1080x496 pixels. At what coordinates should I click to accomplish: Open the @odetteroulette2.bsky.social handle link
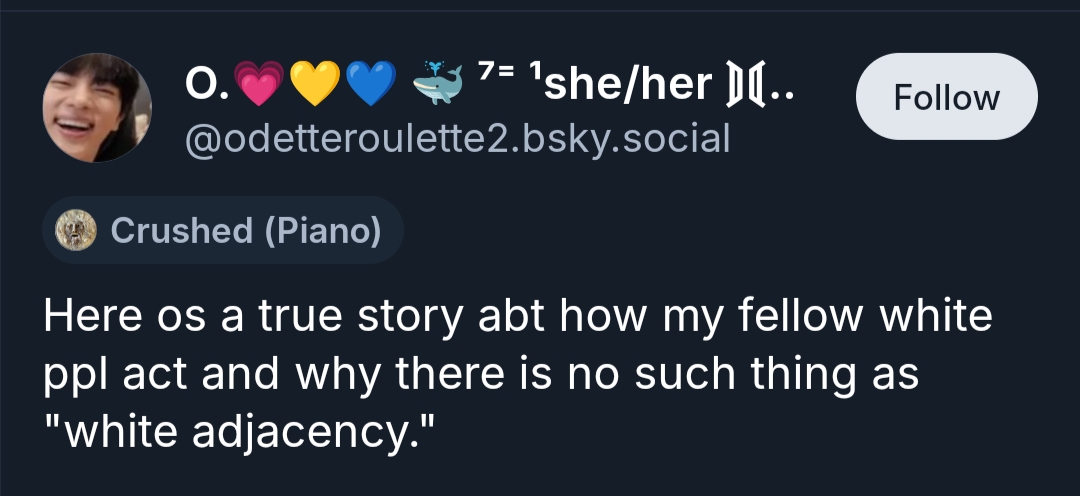457,139
